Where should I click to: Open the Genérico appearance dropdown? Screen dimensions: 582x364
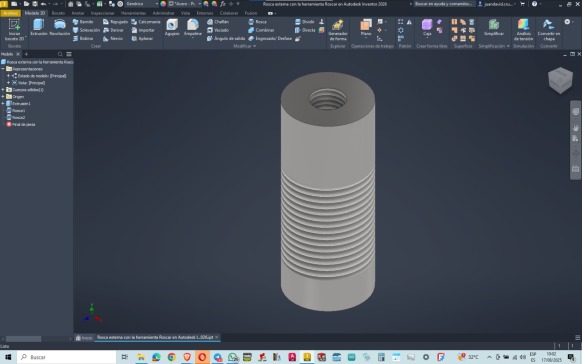142,4
